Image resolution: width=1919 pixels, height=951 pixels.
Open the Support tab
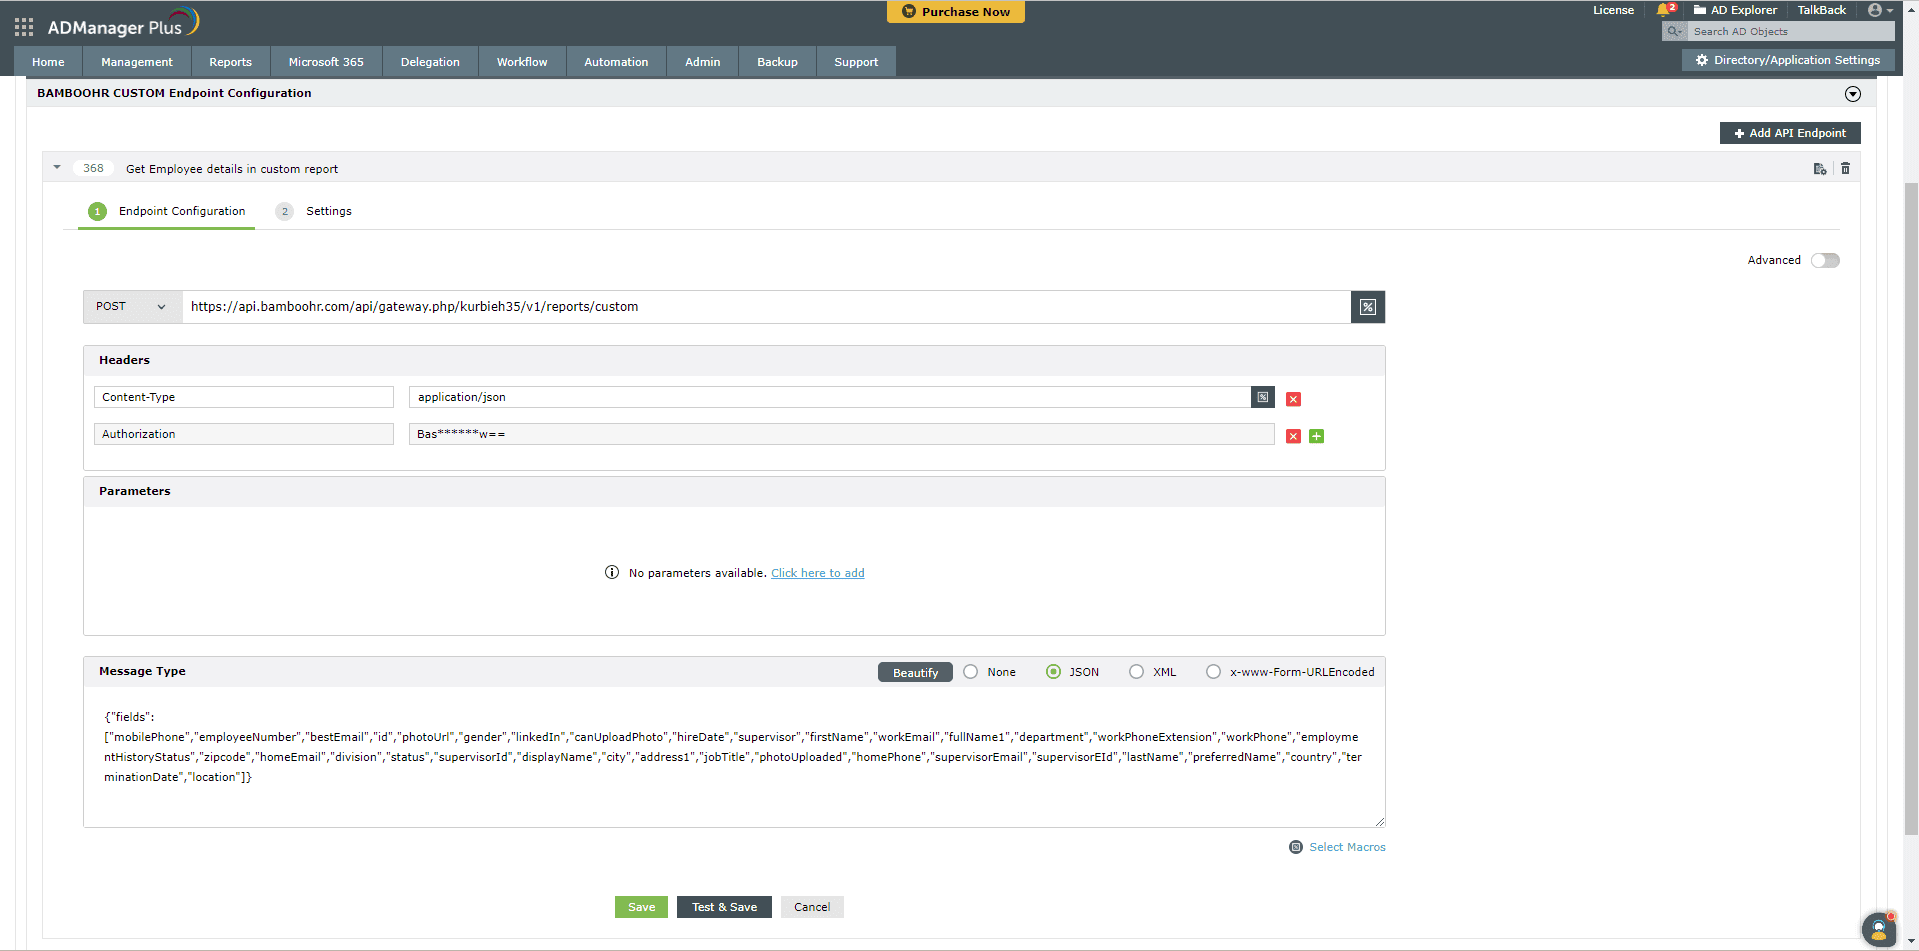856,62
